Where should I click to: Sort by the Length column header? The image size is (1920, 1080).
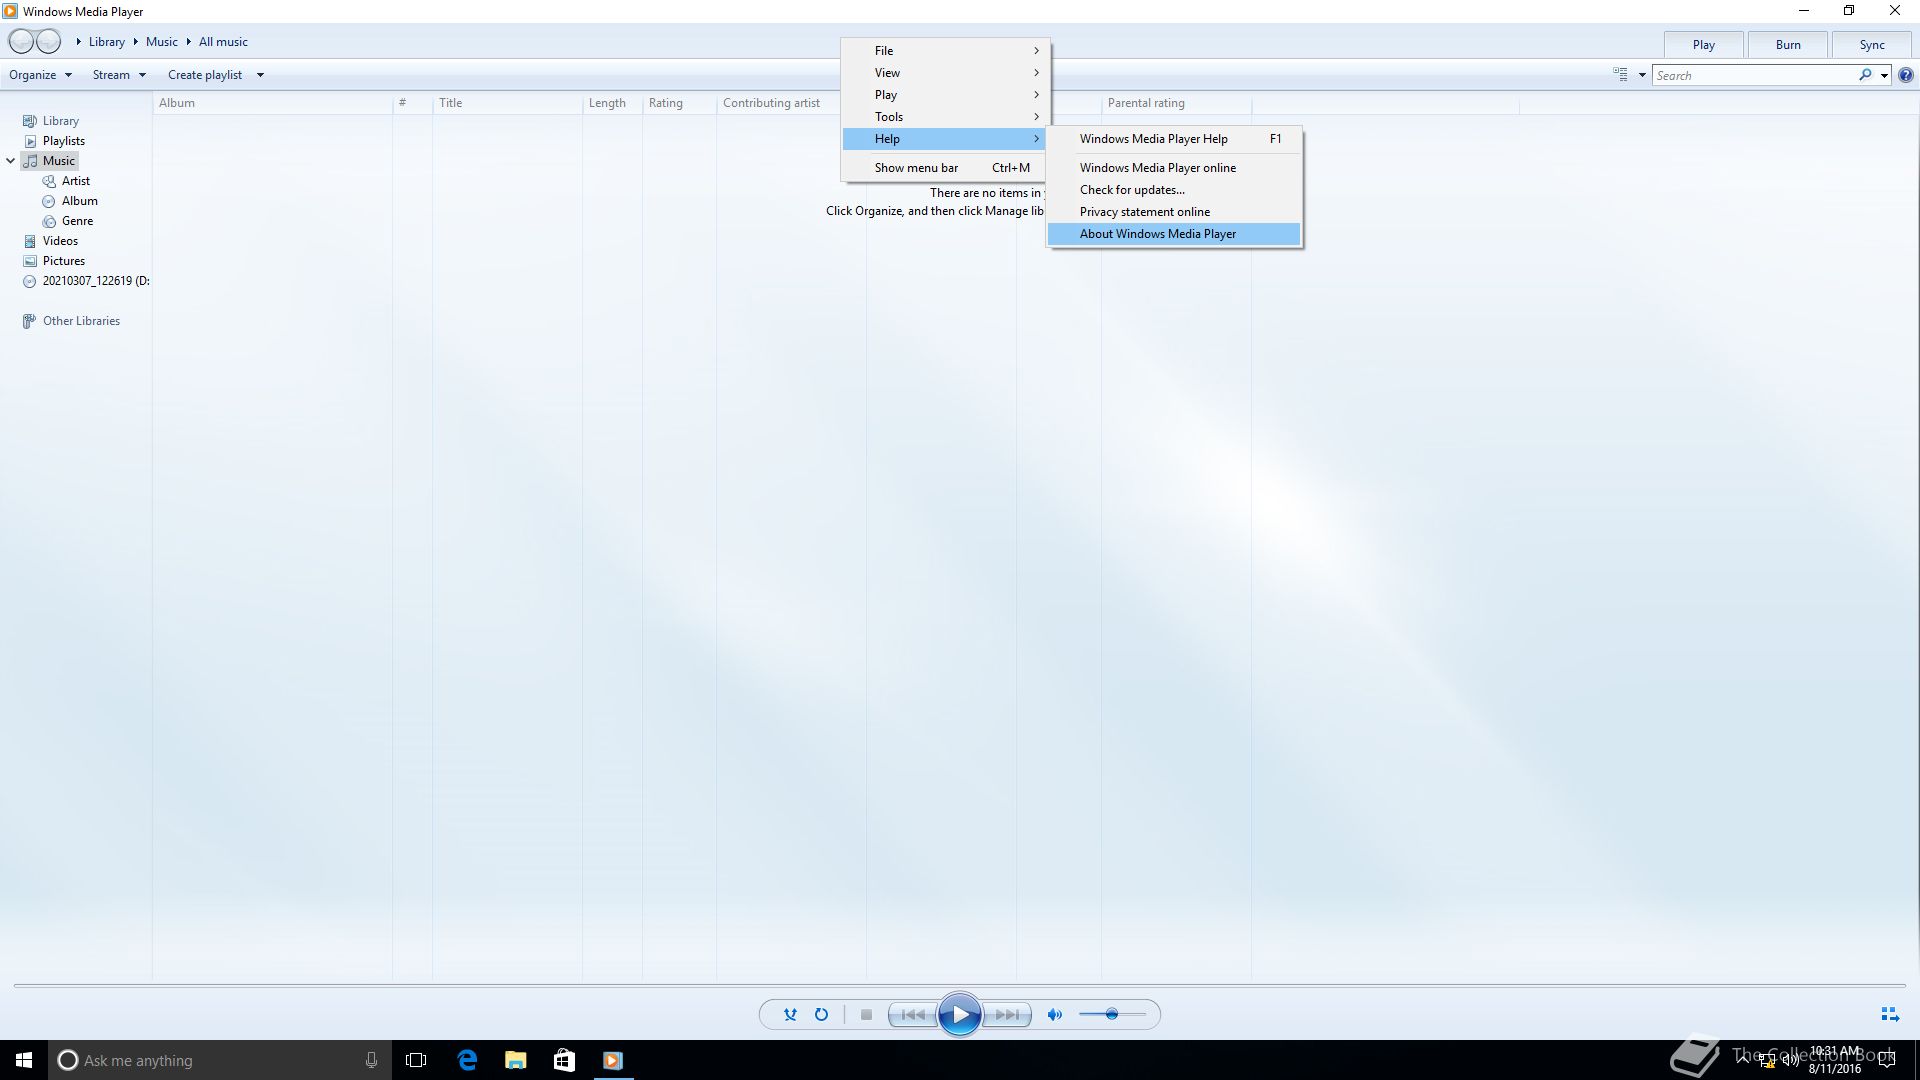pos(612,103)
